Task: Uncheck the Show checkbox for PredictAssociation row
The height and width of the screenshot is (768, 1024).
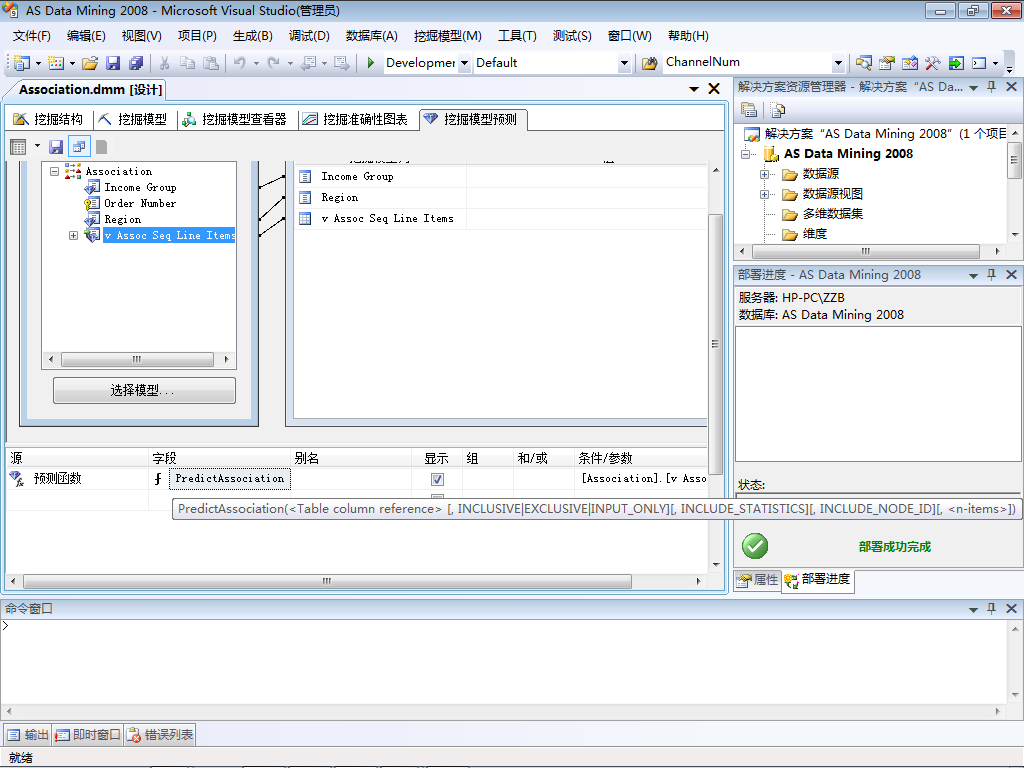Action: (x=437, y=479)
